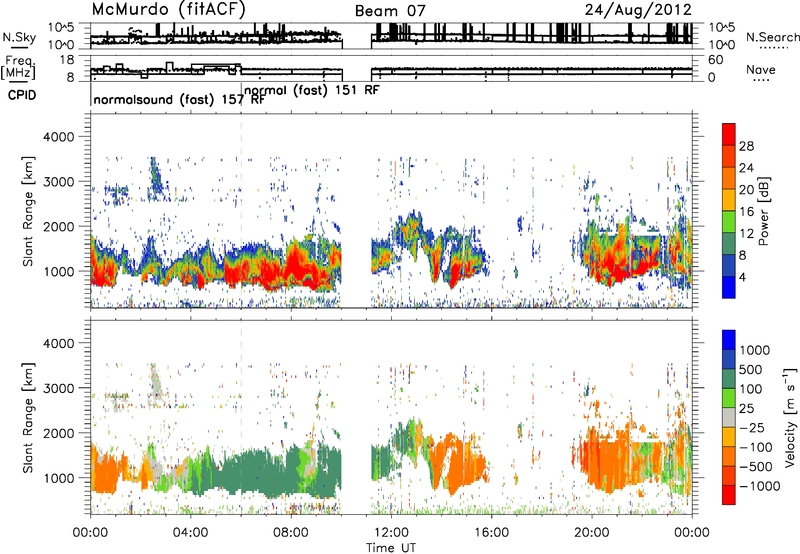The width and height of the screenshot is (800, 554).
Task: Click the '04:00' time axis tick label
Action: click(x=190, y=532)
